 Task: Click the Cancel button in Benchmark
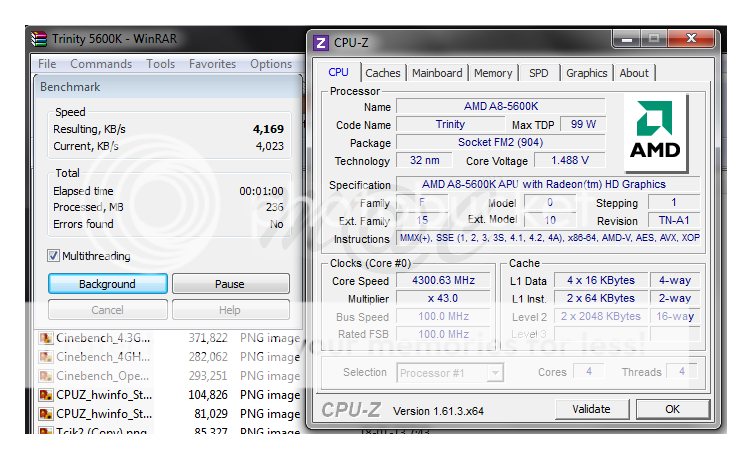point(107,310)
